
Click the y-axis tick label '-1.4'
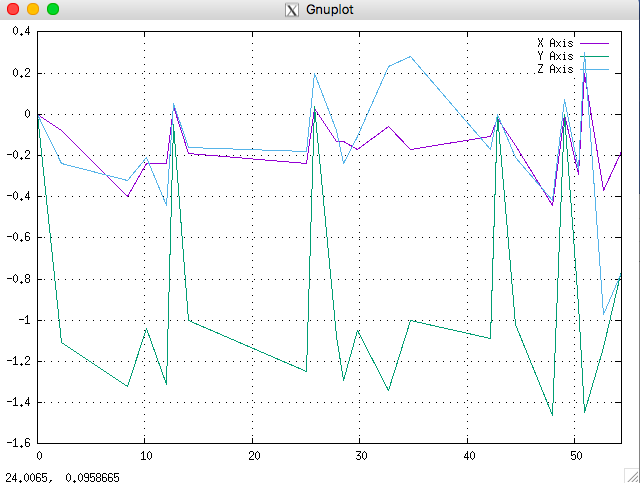[19, 402]
